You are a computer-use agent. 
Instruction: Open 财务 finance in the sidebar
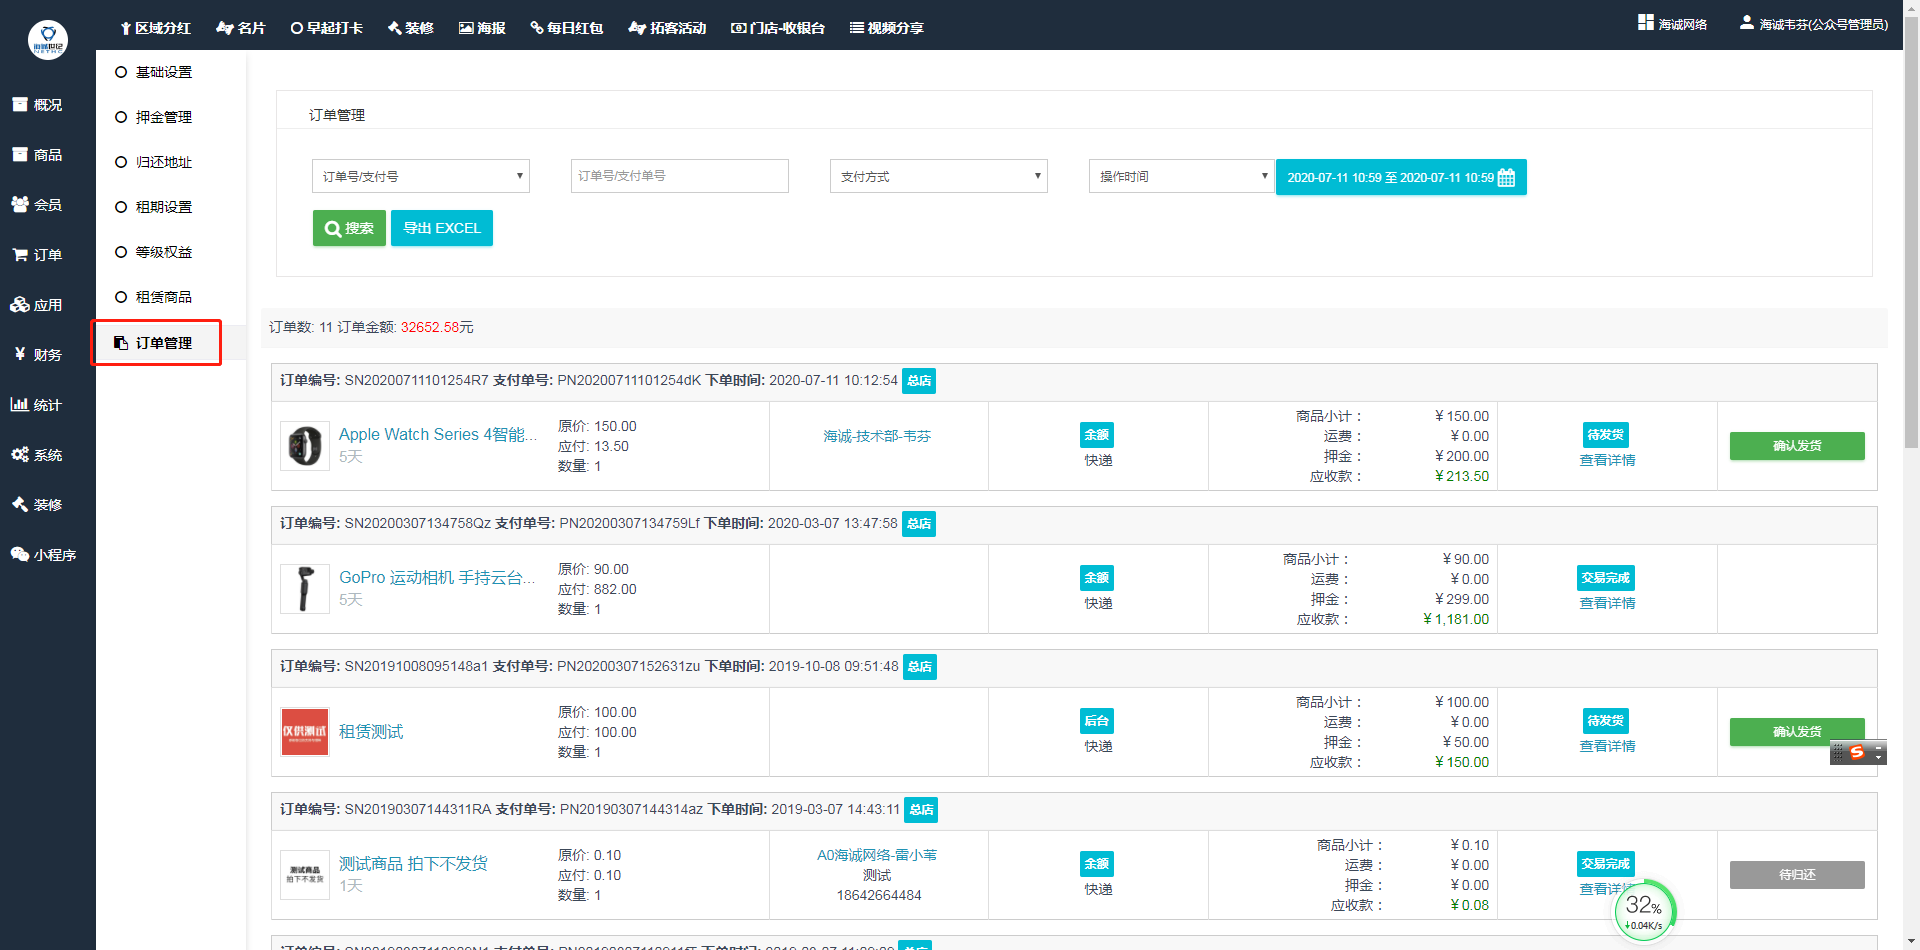tap(37, 355)
